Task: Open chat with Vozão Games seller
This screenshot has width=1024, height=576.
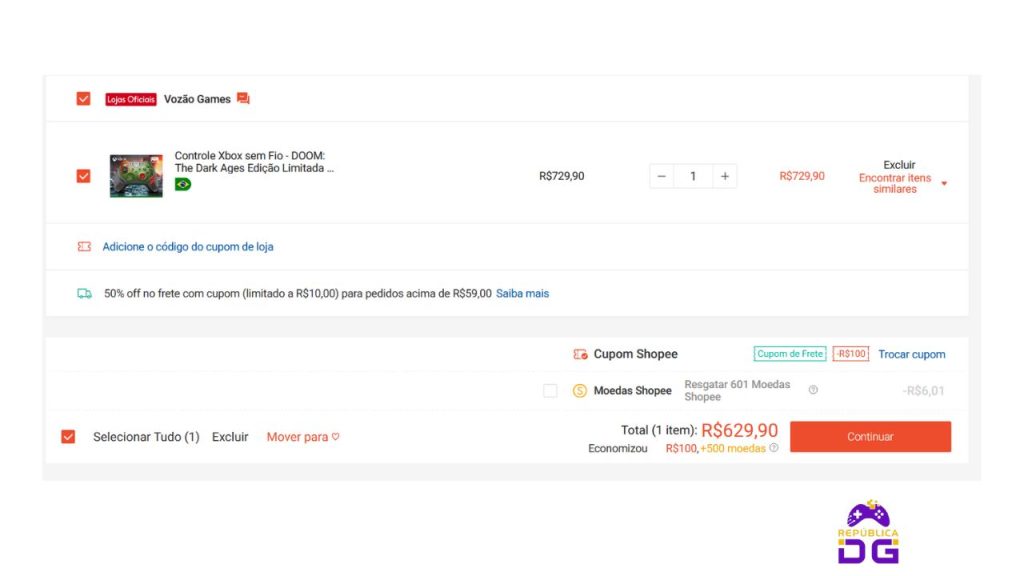Action: point(243,99)
